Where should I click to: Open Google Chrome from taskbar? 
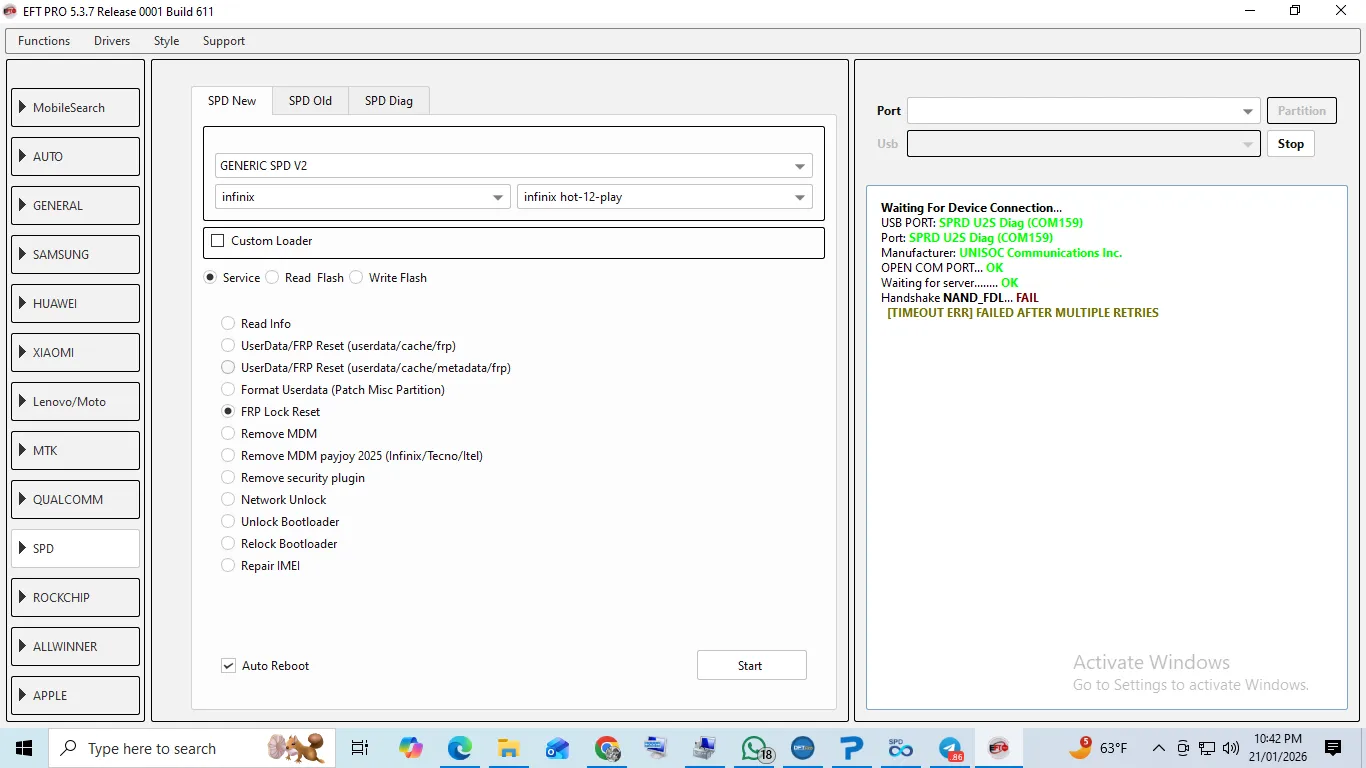tap(606, 748)
